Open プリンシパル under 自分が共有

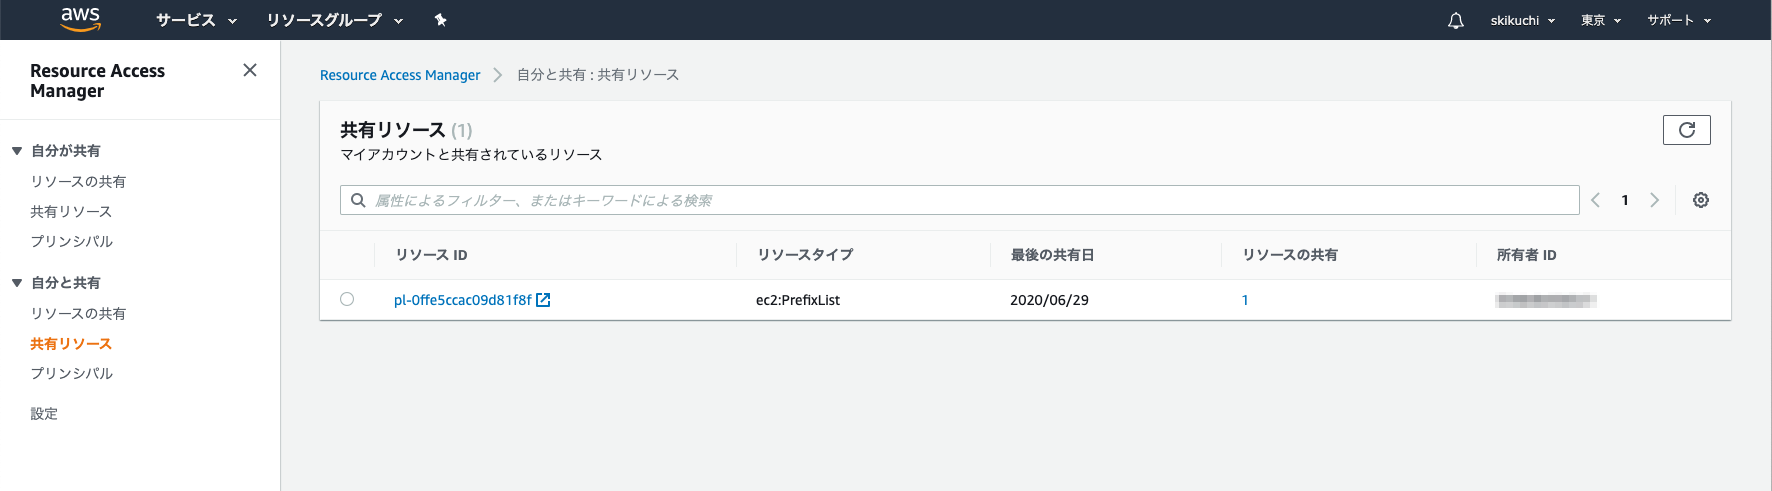(x=72, y=241)
